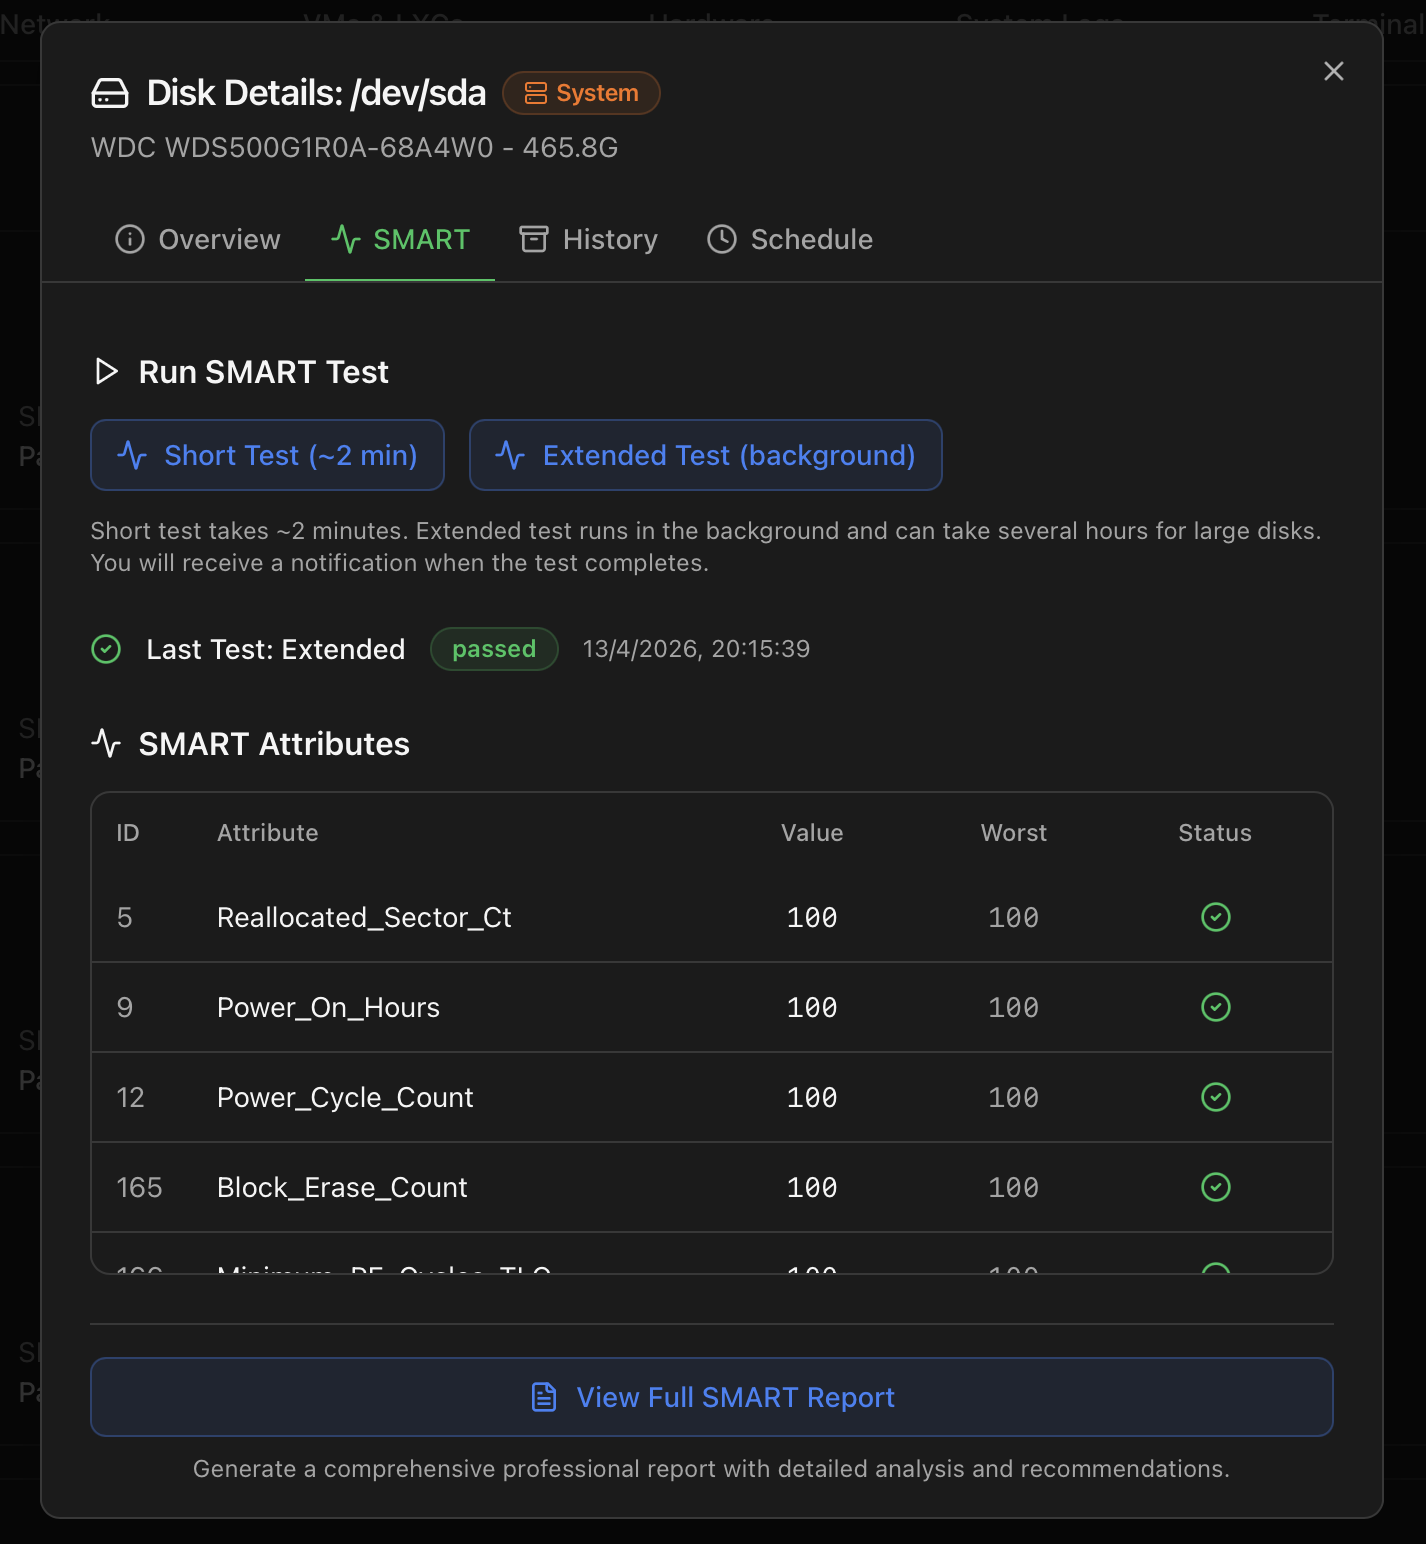Click the History tab archive icon
1426x1544 pixels.
click(x=534, y=240)
